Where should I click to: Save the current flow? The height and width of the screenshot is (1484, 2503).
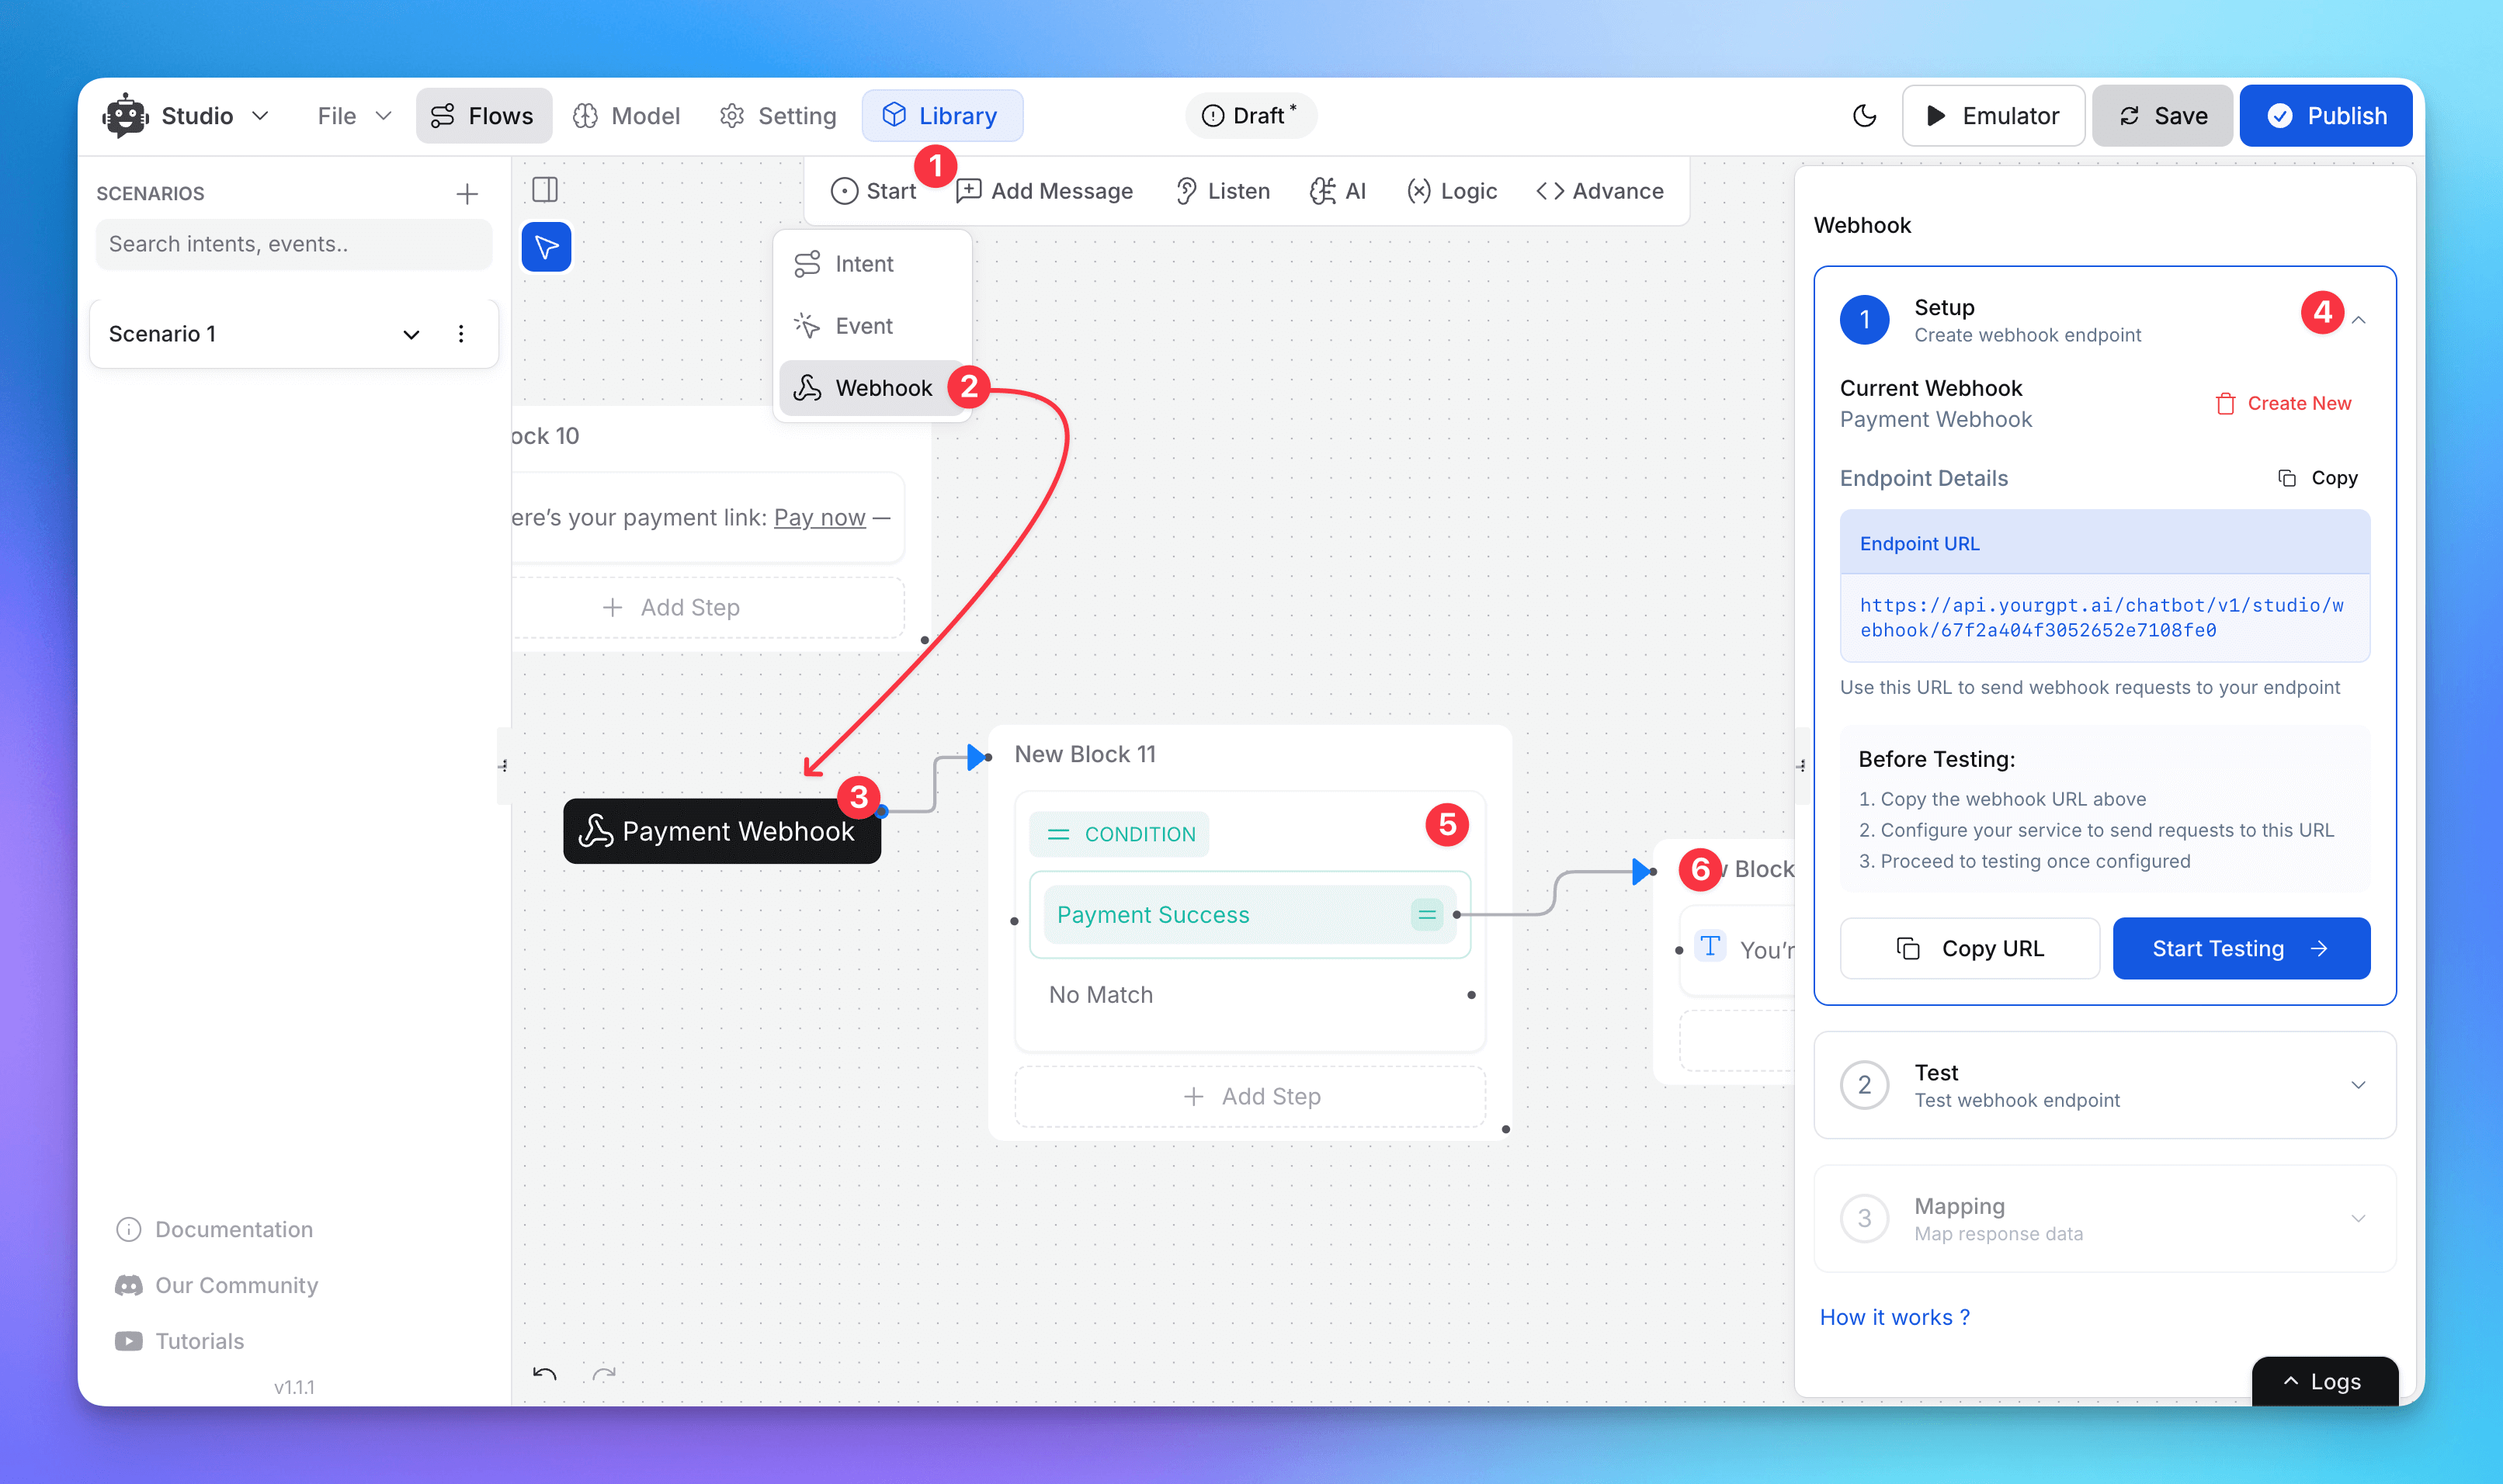(2163, 116)
